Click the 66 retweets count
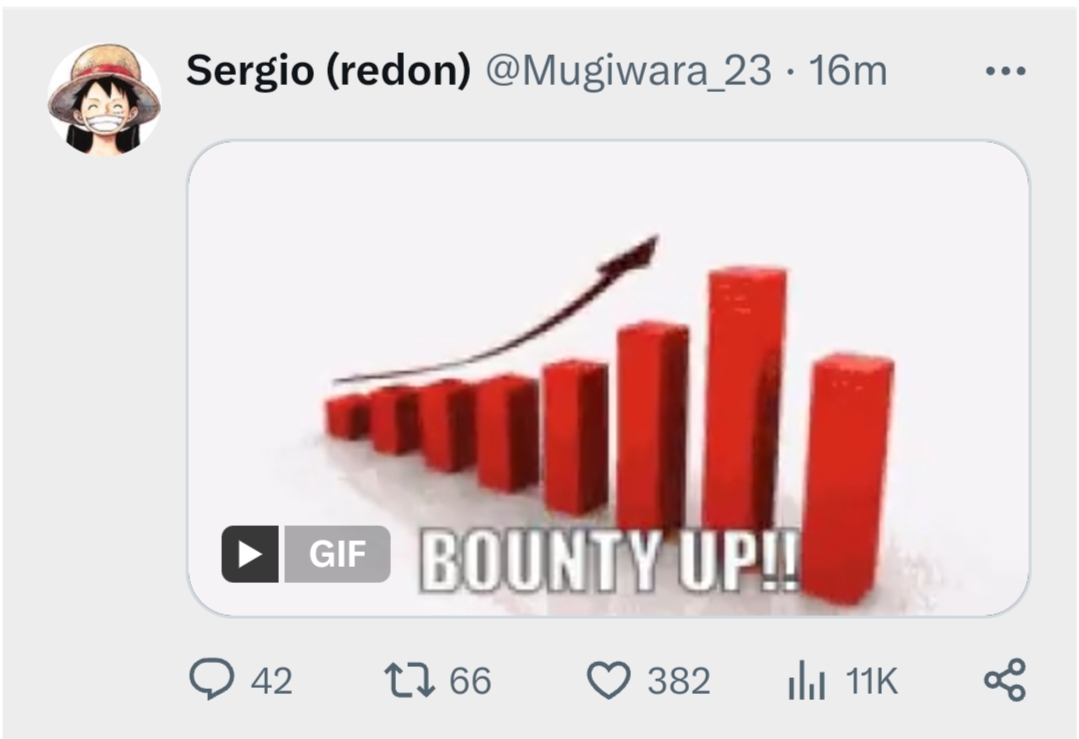Screen dimensions: 1079x739 tap(471, 681)
